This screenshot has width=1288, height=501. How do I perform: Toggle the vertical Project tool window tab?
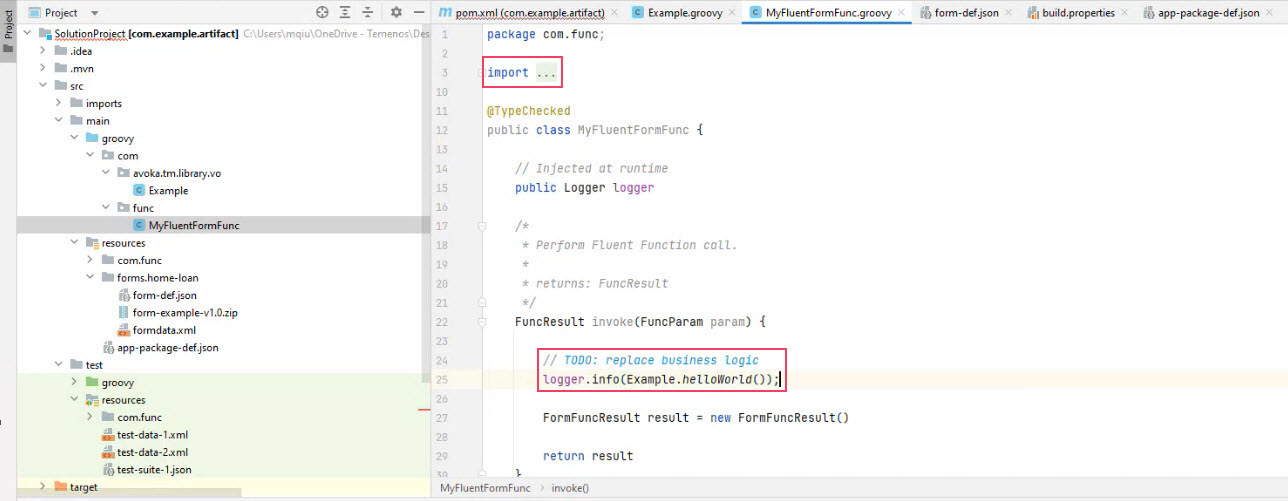(x=8, y=31)
